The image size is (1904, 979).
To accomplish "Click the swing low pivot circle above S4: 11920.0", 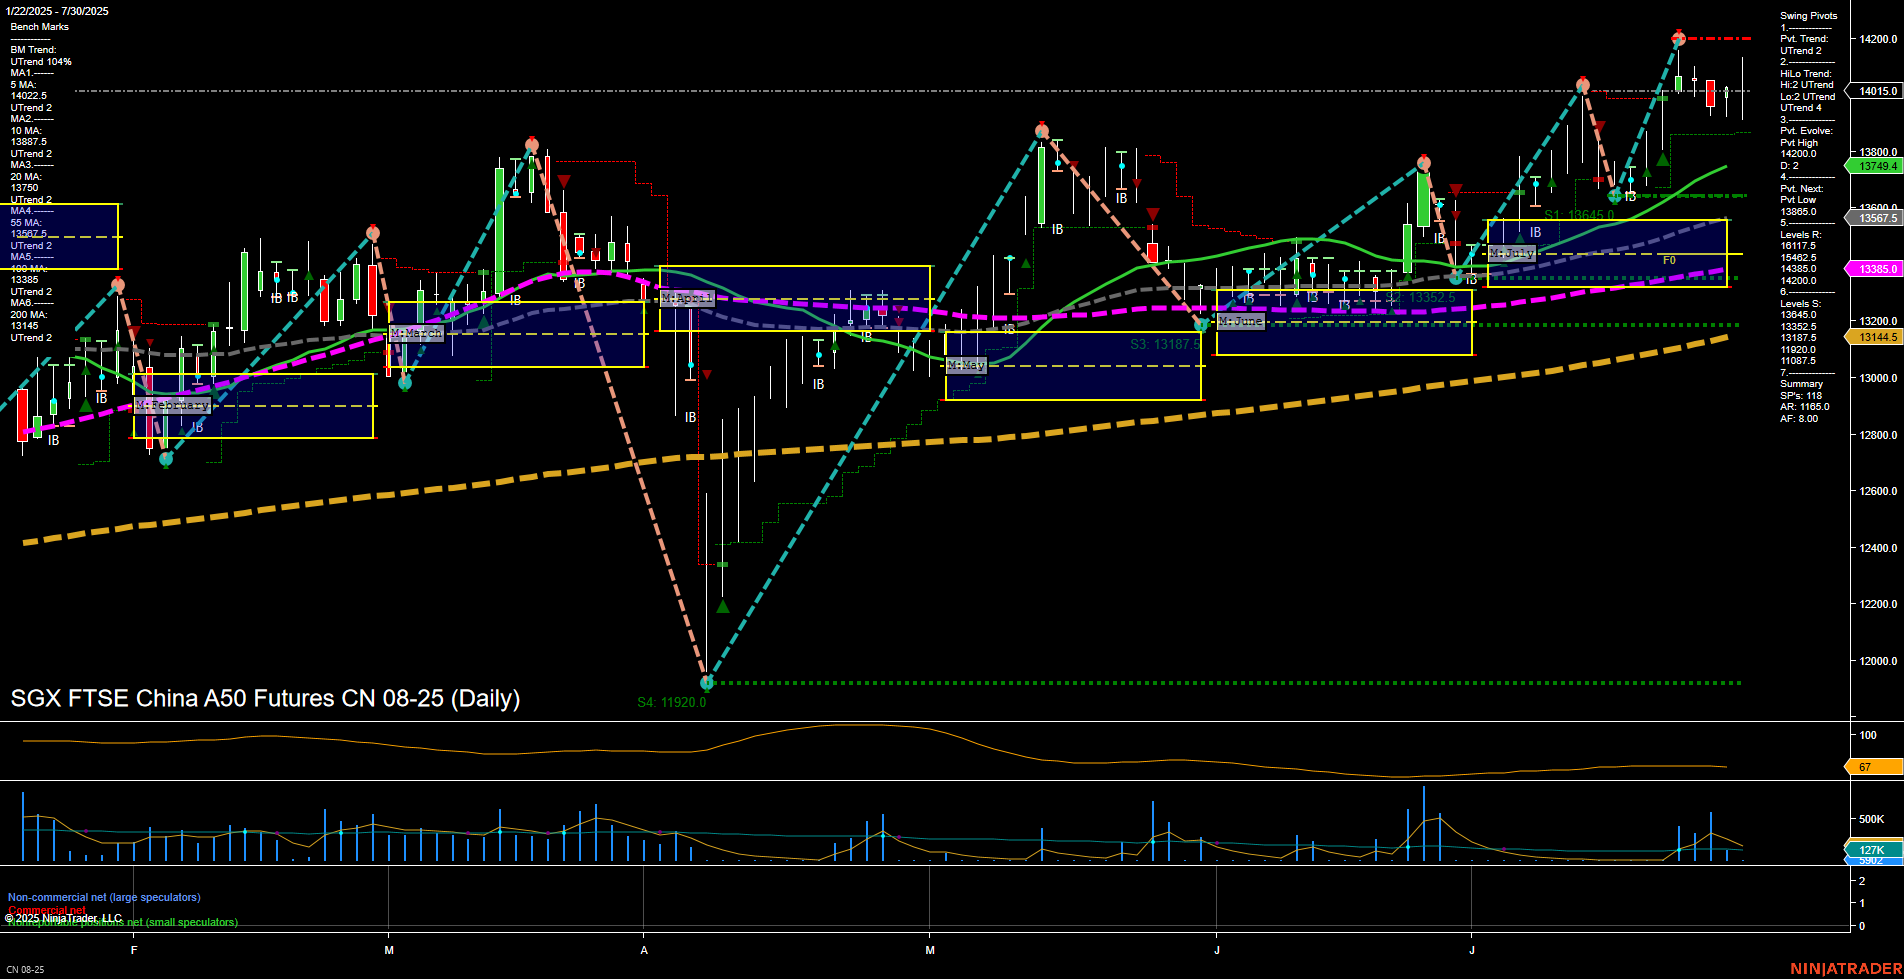I will coord(707,683).
